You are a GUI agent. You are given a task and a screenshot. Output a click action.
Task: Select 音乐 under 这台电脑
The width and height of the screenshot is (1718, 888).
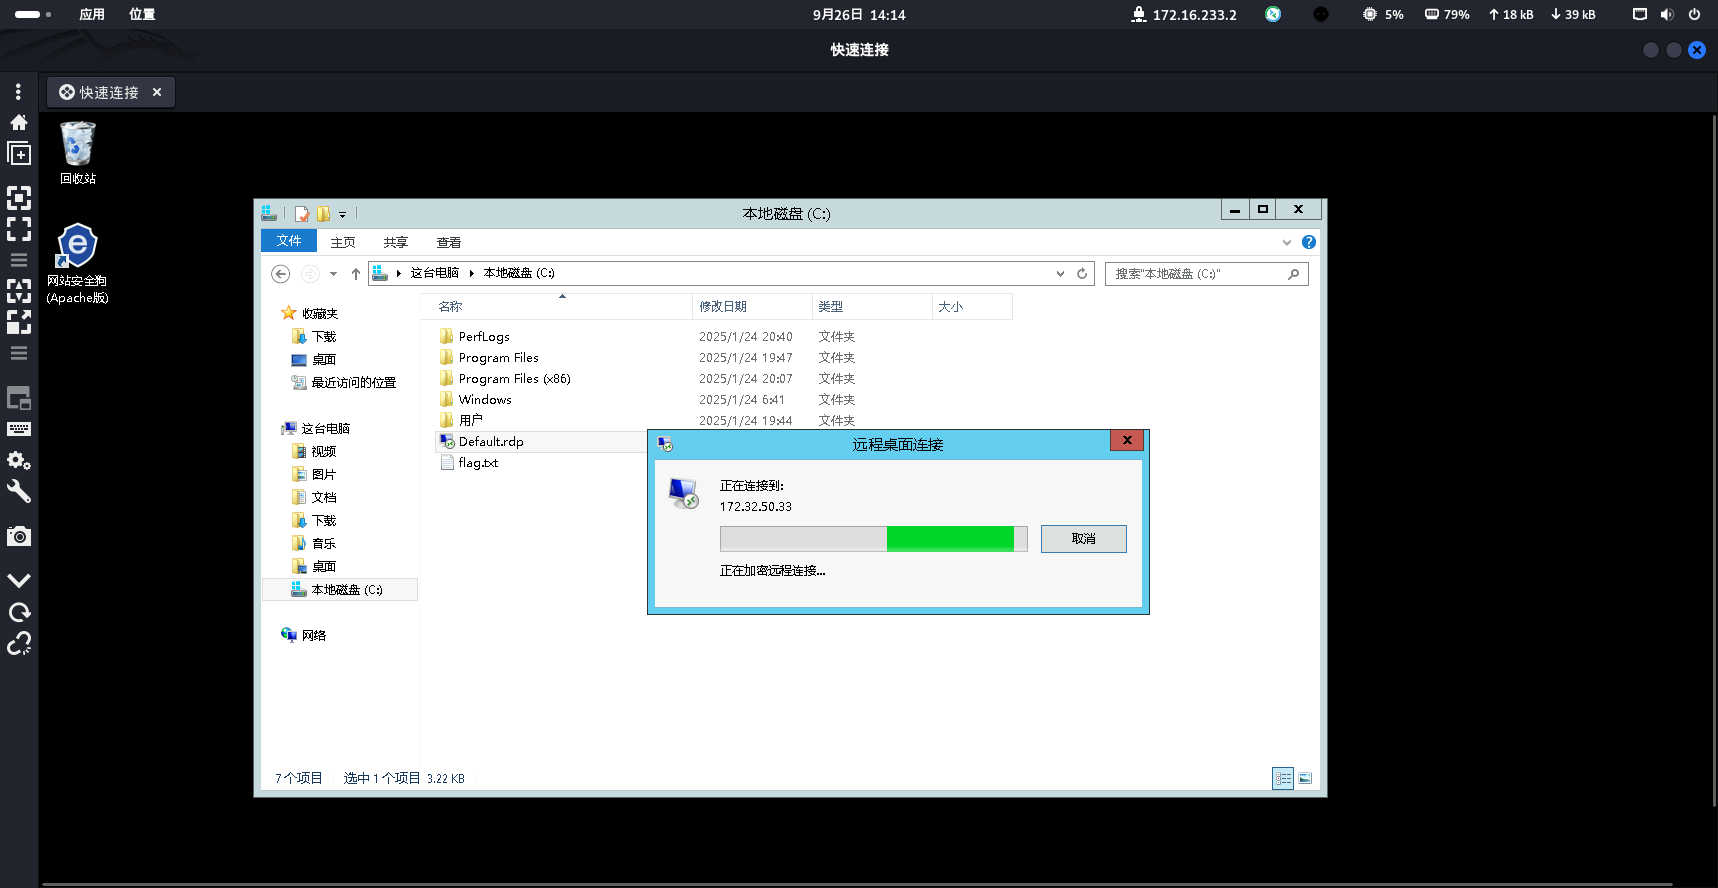pyautogui.click(x=324, y=543)
